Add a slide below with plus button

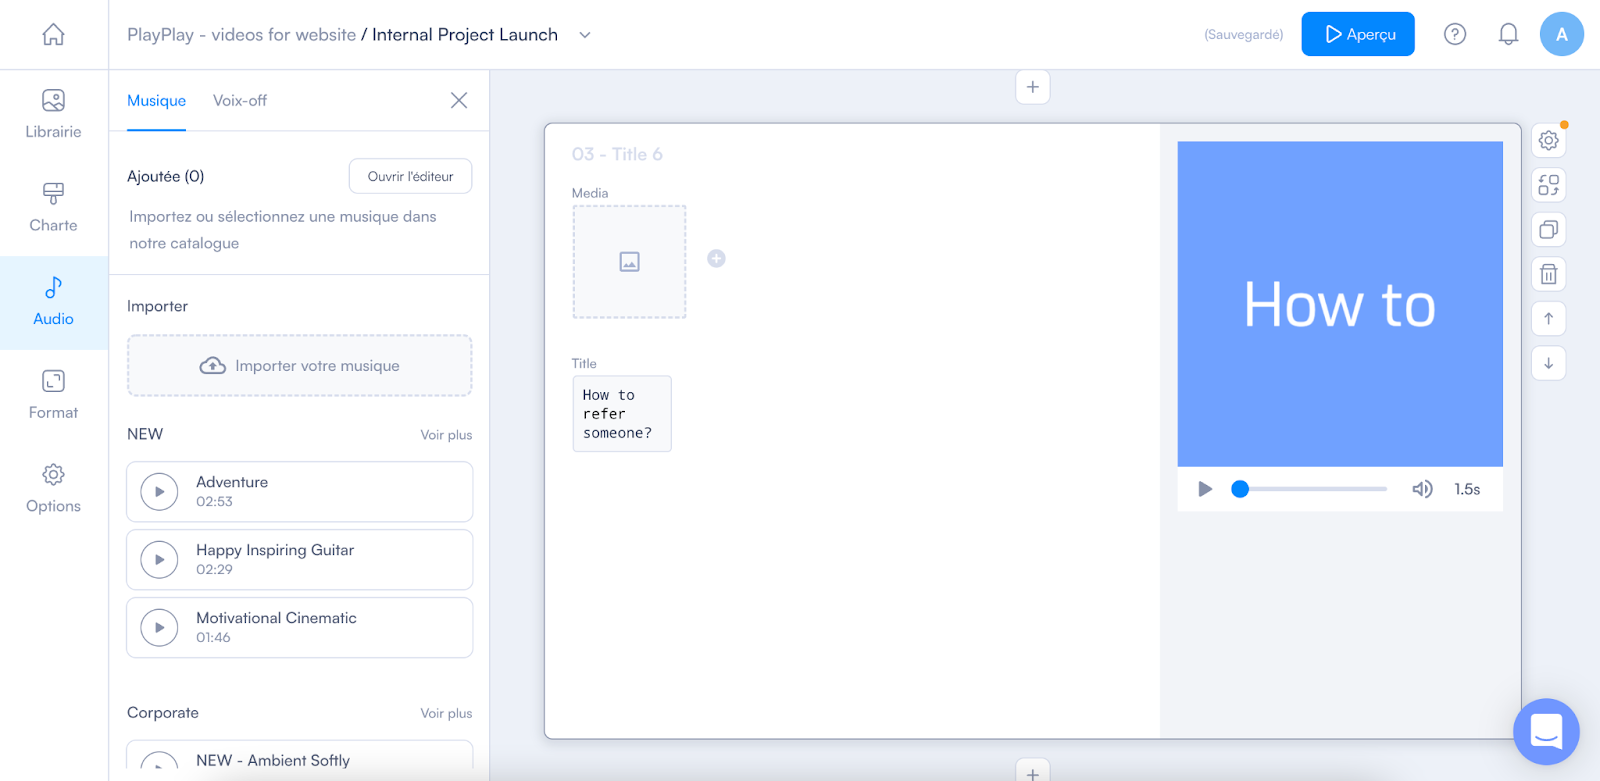[1033, 771]
